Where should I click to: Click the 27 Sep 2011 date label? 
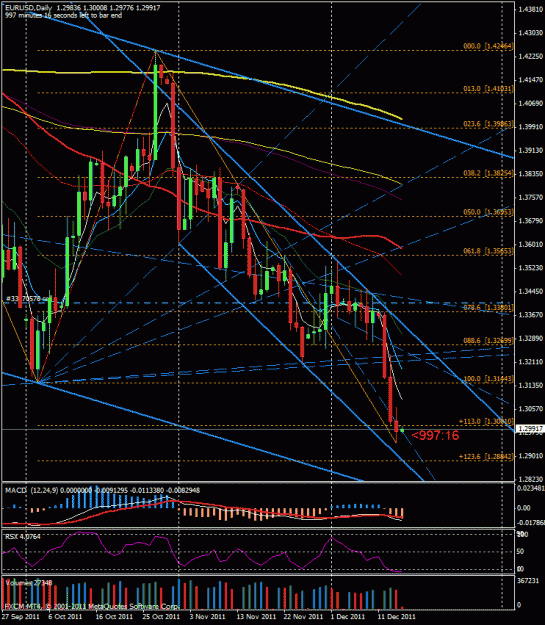click(20, 616)
